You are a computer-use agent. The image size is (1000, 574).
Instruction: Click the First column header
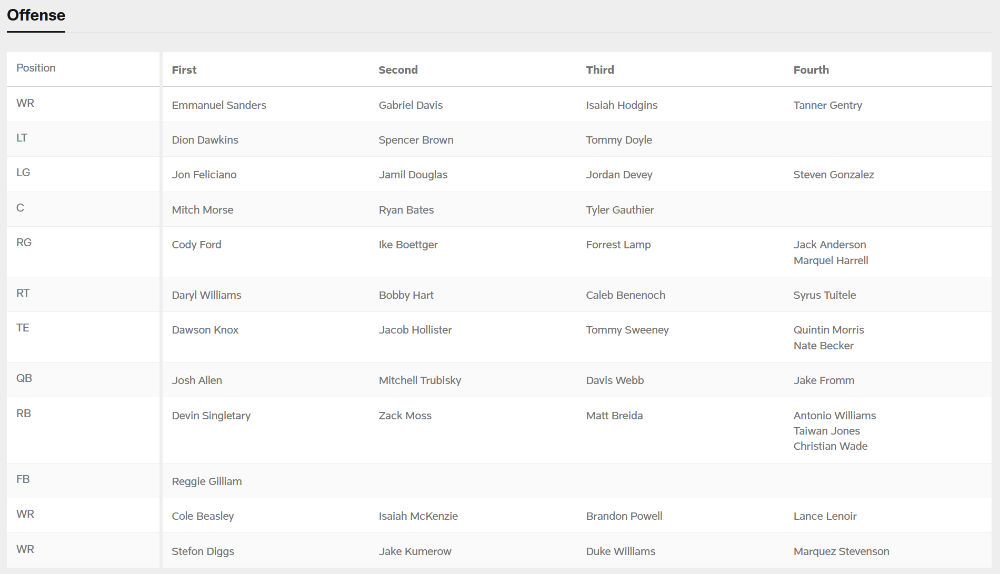tap(184, 70)
